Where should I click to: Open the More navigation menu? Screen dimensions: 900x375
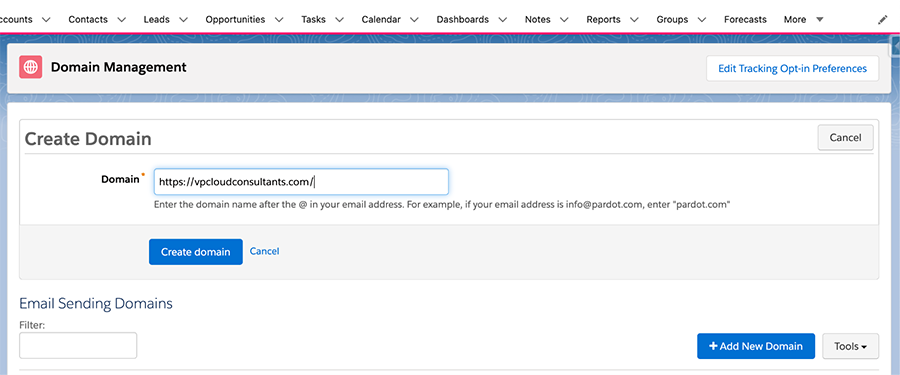(x=804, y=20)
